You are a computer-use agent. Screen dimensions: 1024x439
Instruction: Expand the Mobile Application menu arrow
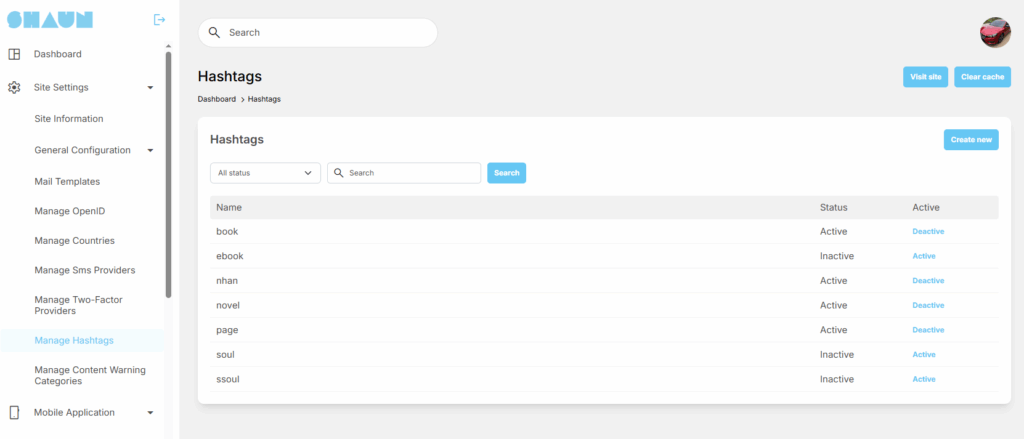(x=150, y=412)
